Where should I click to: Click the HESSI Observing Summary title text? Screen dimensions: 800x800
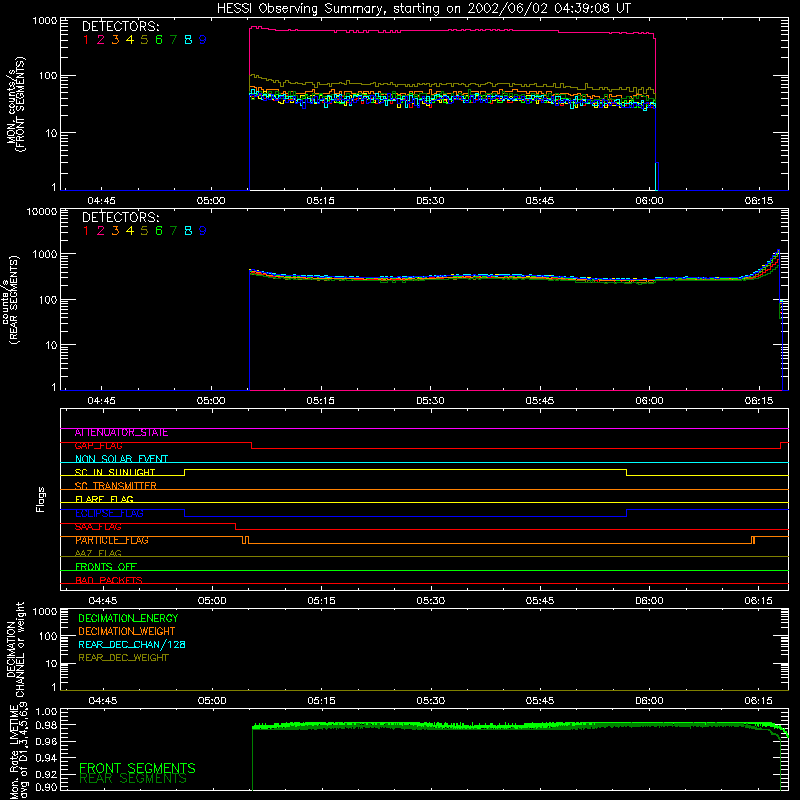pyautogui.click(x=424, y=9)
